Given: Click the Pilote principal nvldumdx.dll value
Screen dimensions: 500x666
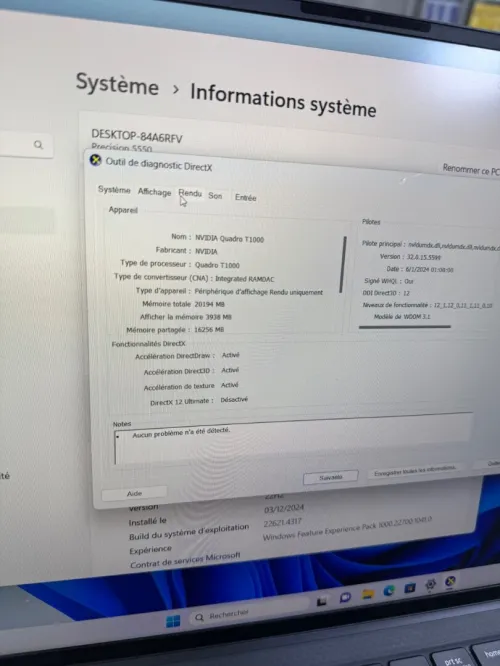Looking at the screenshot, I should coord(454,246).
